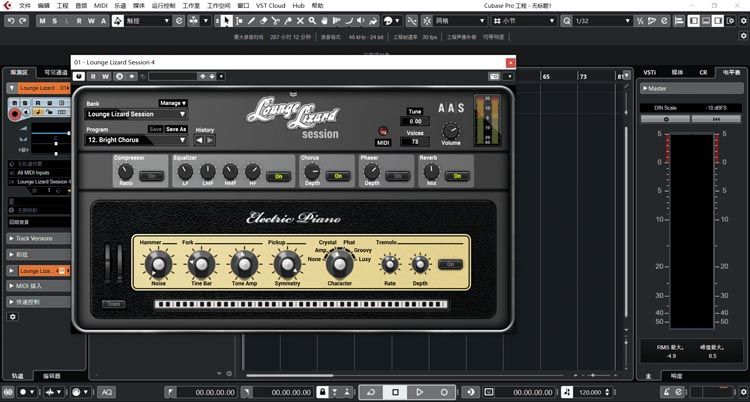Click the Trem button on the piano
Image resolution: width=750 pixels, height=402 pixels.
(x=113, y=304)
